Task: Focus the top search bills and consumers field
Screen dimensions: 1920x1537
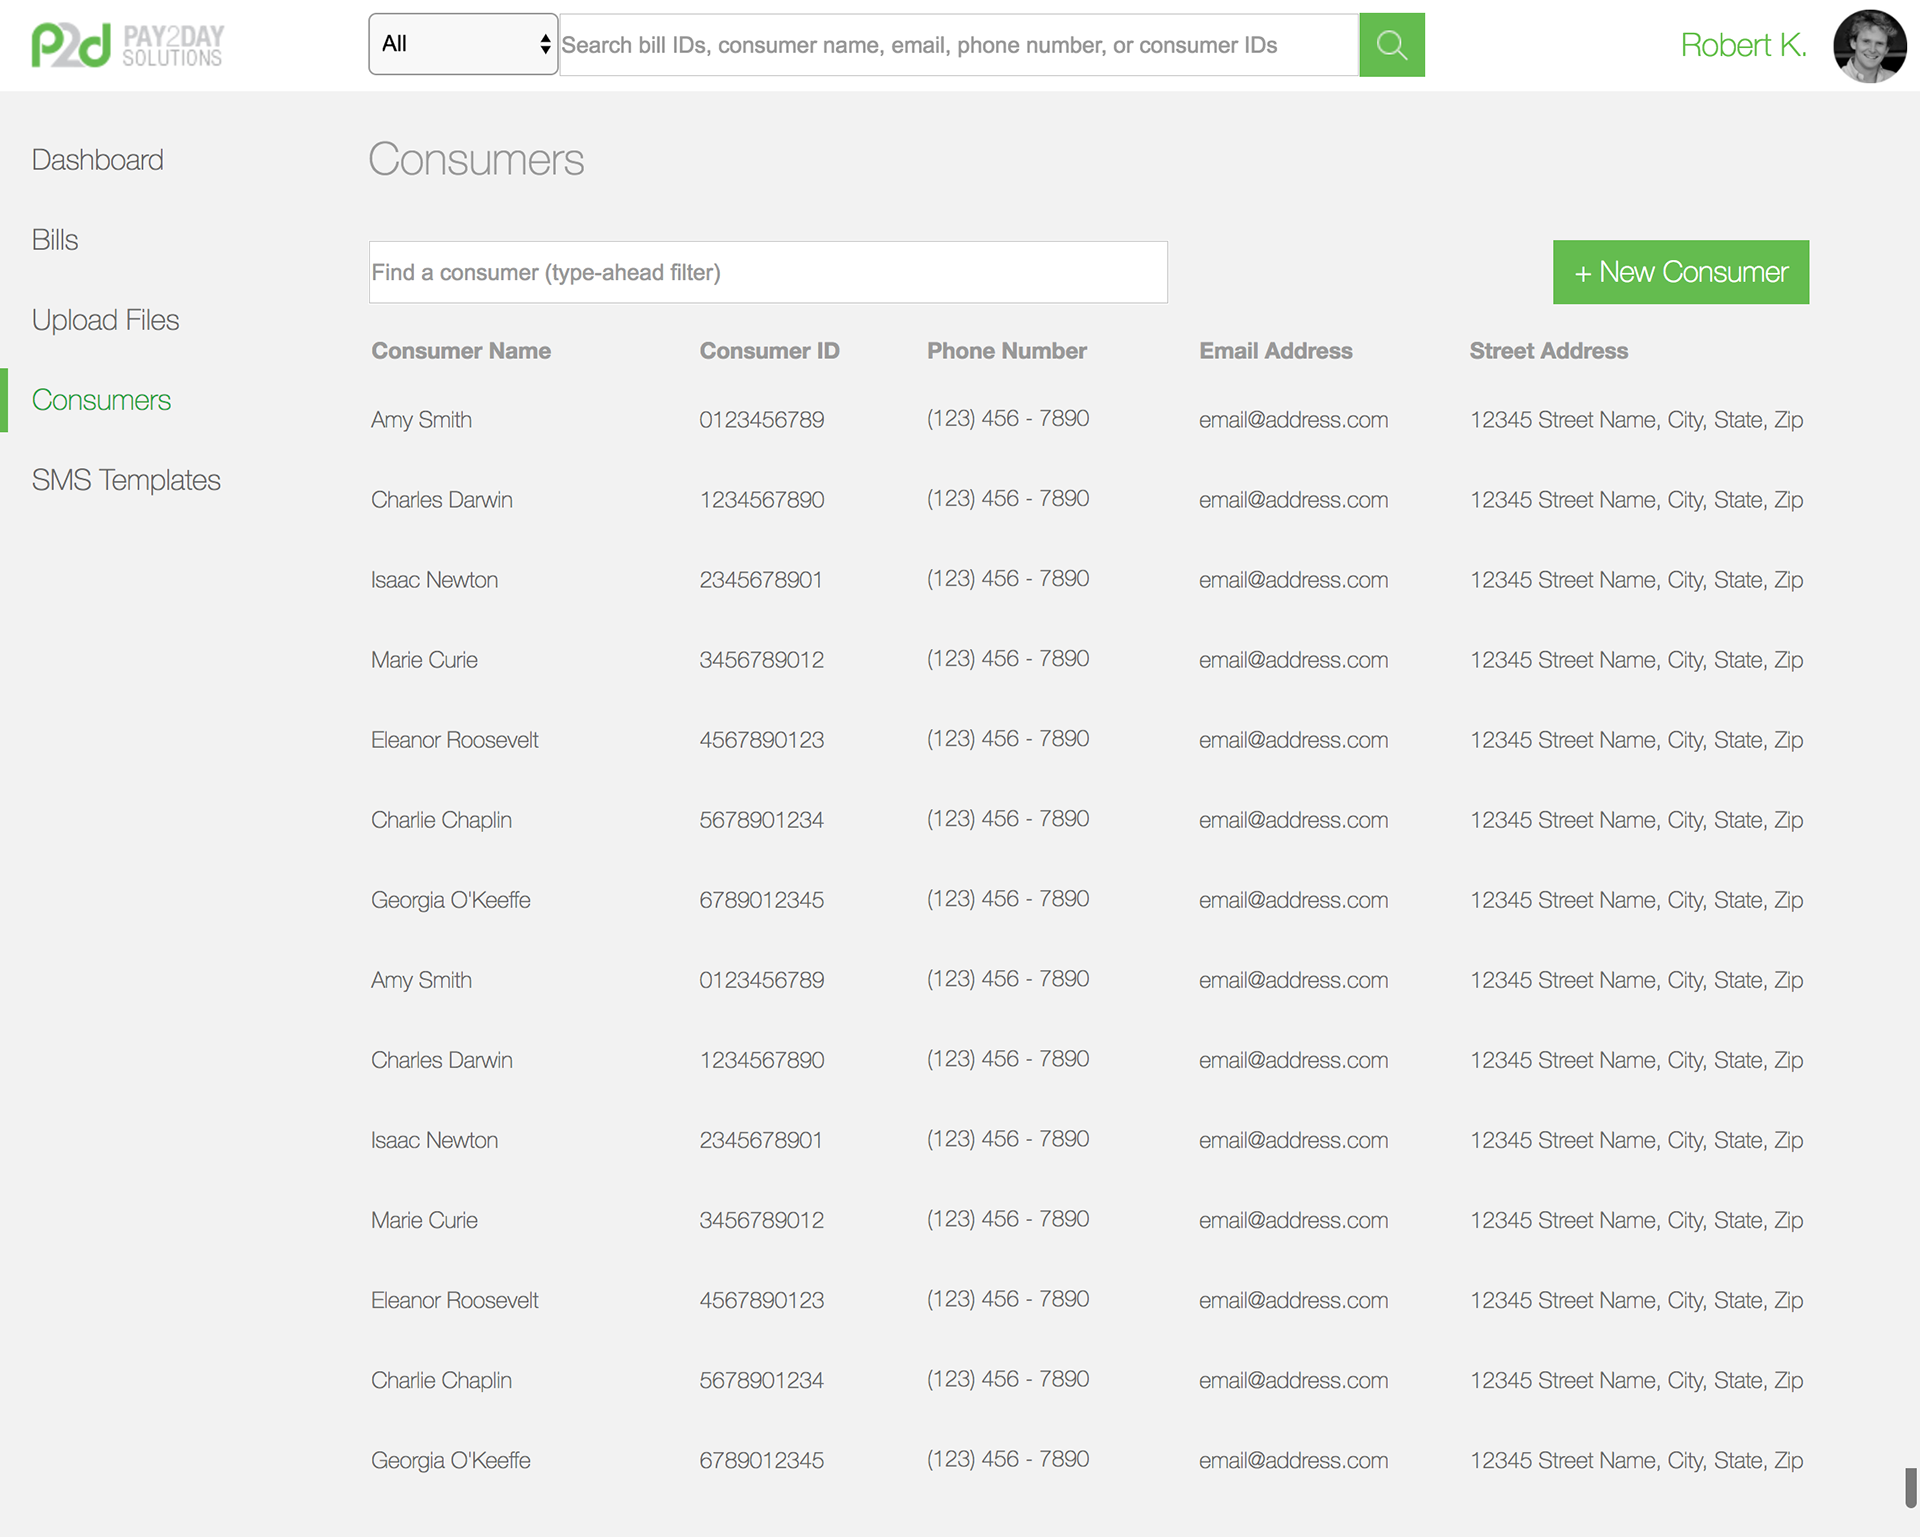Action: tap(958, 45)
